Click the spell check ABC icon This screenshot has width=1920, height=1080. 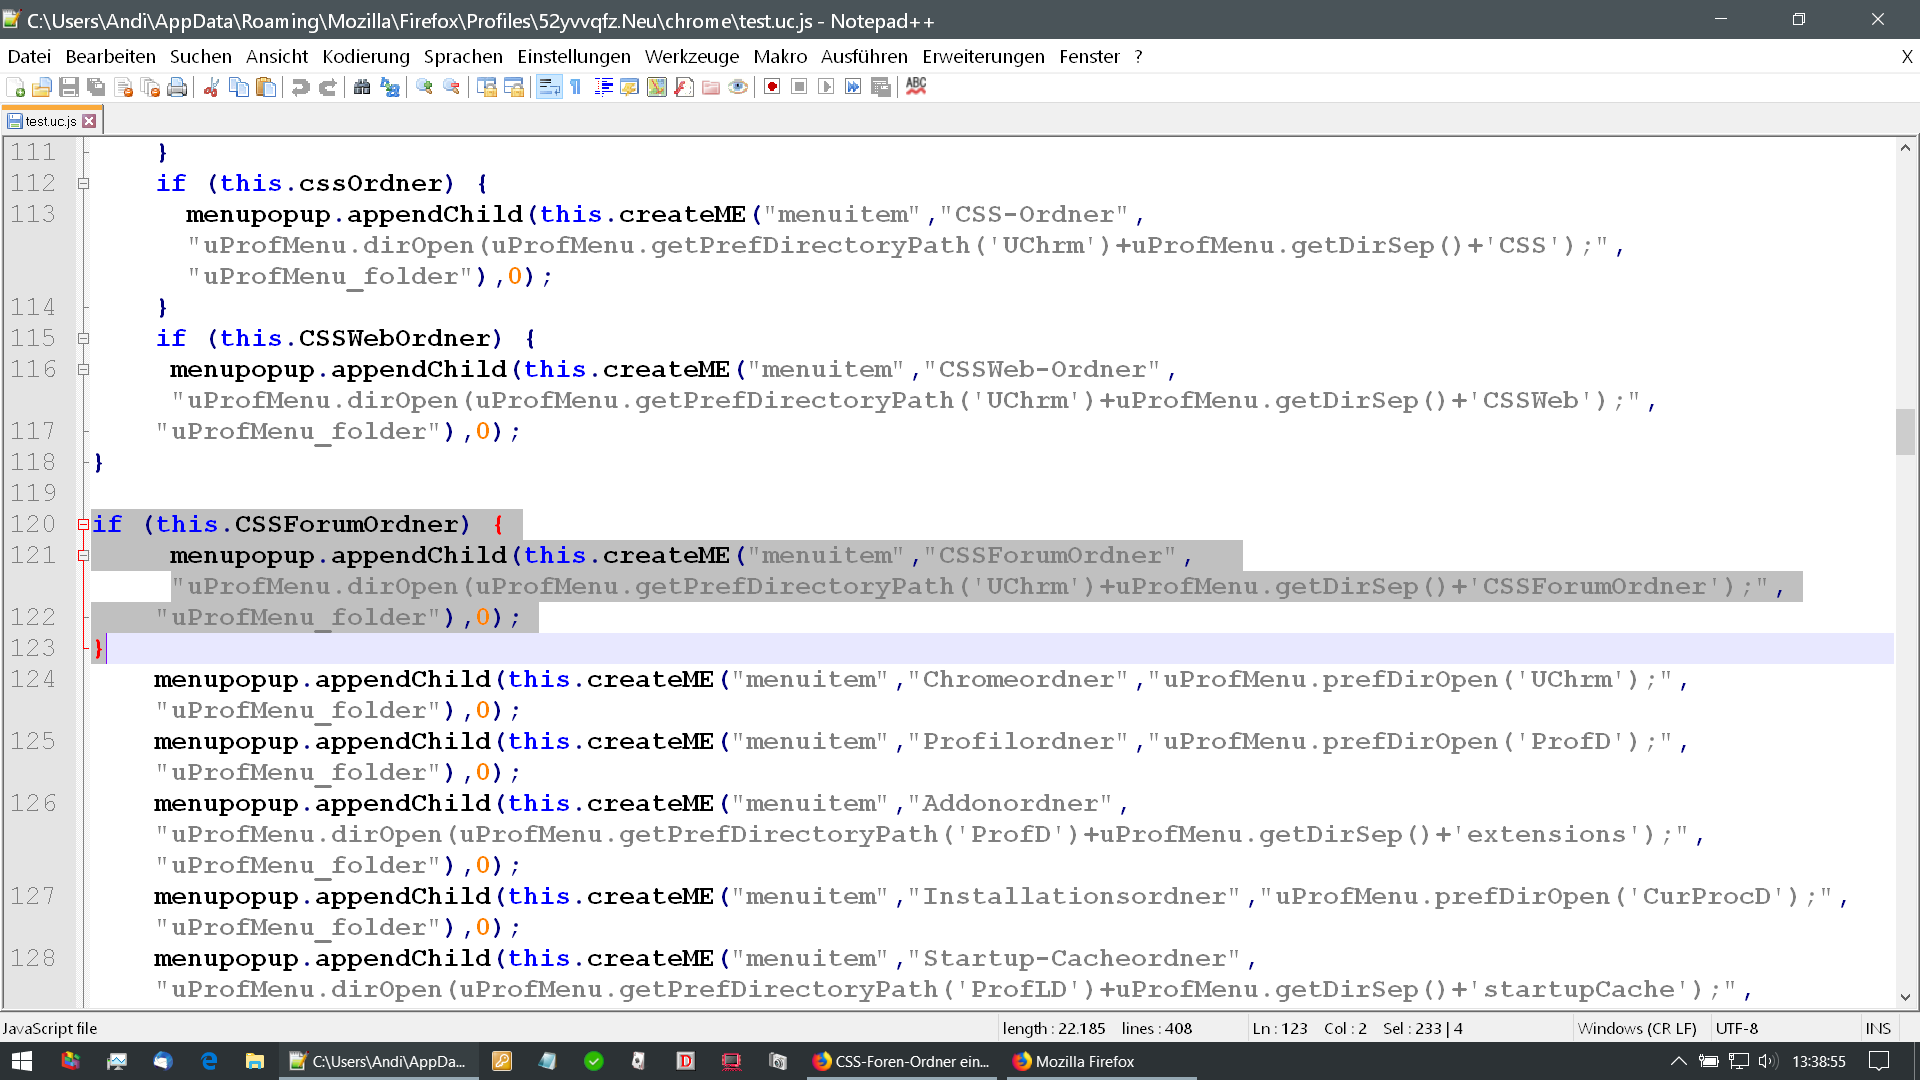click(916, 87)
